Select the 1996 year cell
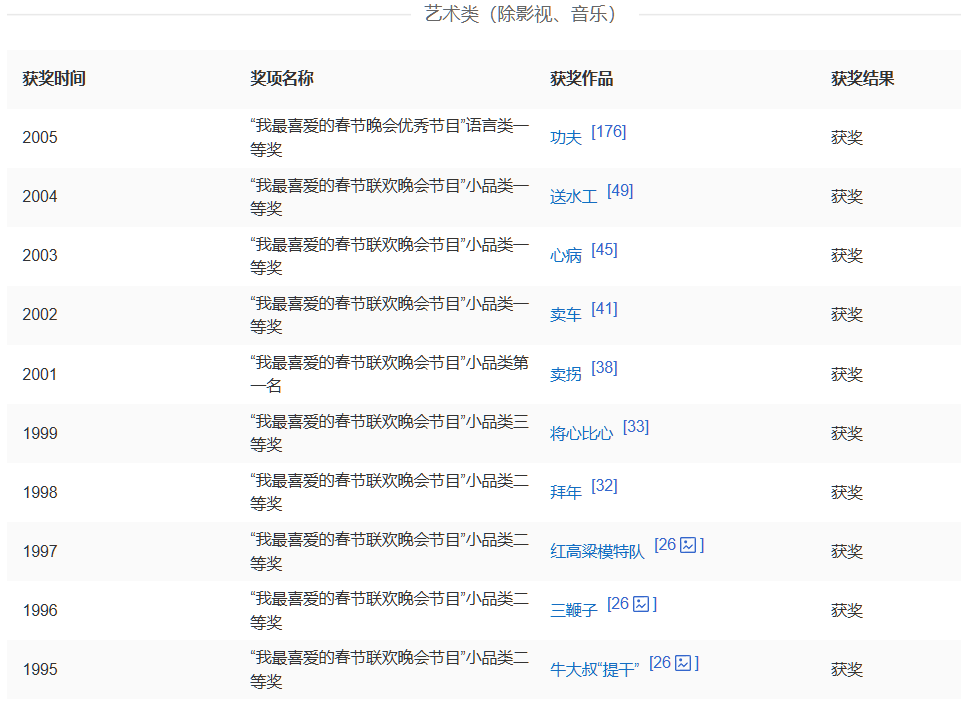 point(40,610)
